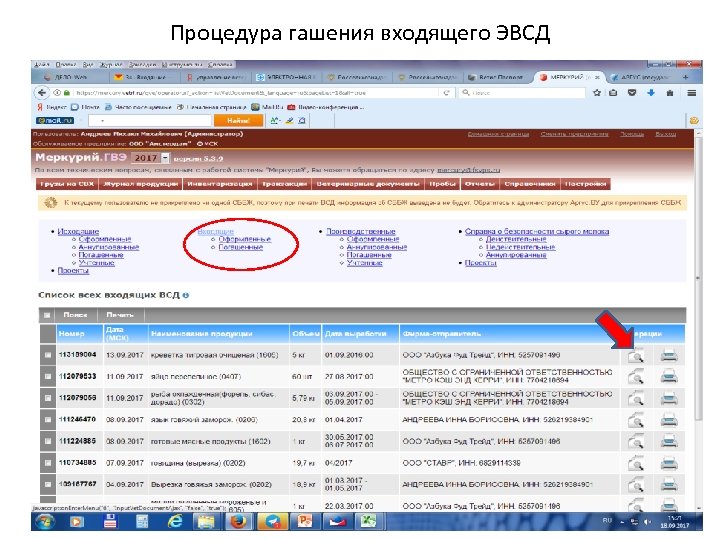Click Печать button in table toolbar
The image size is (720, 540).
(x=120, y=315)
